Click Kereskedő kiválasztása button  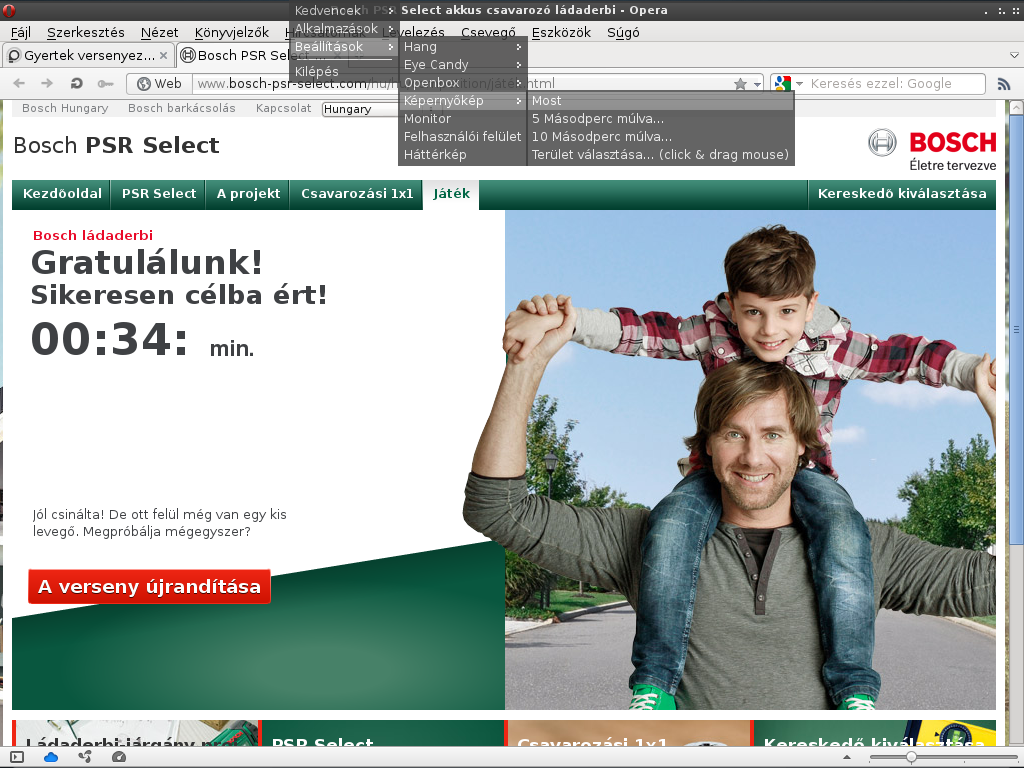pyautogui.click(x=902, y=194)
